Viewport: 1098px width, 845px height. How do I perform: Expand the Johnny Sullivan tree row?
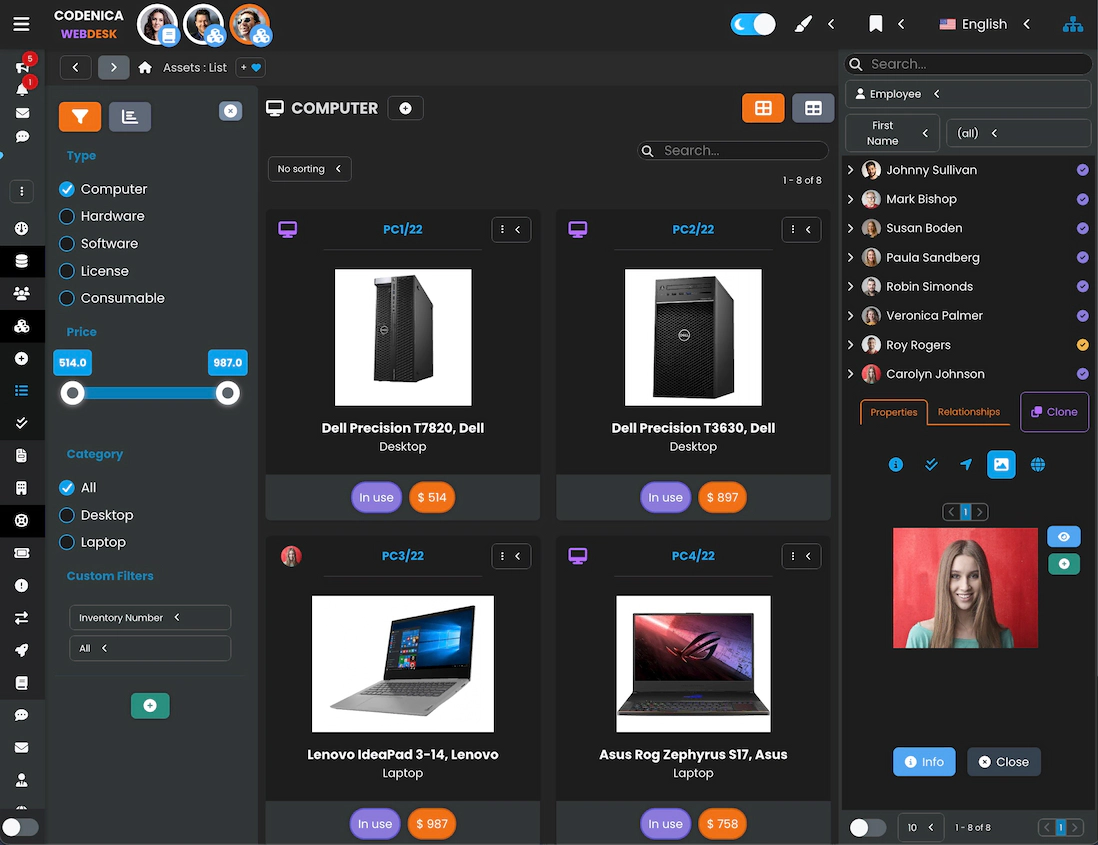pyautogui.click(x=851, y=170)
